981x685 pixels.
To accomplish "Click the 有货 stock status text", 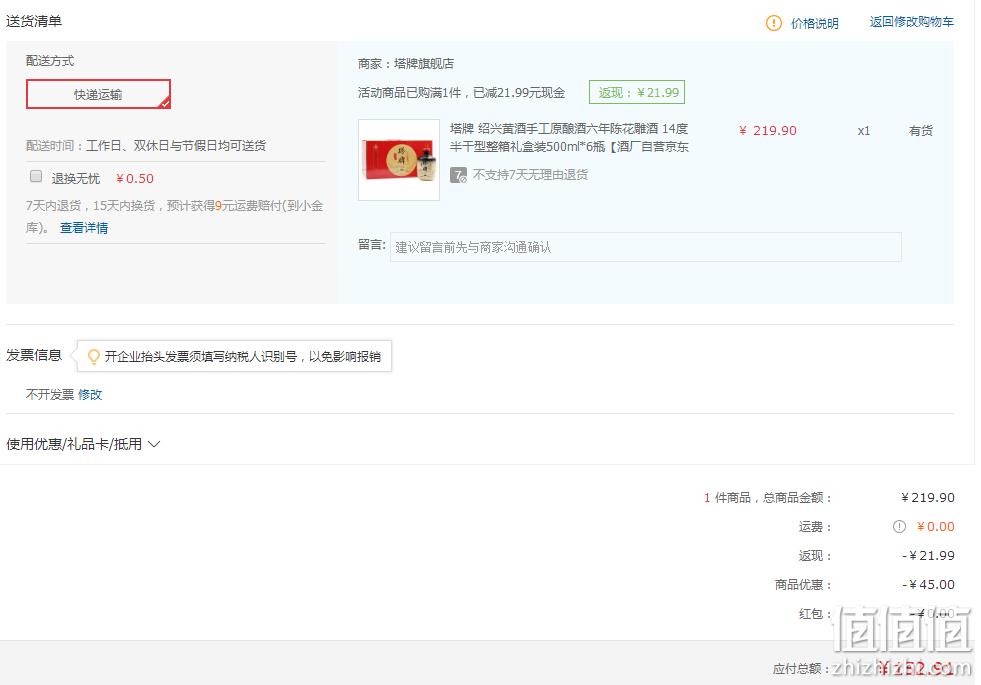I will pos(921,131).
